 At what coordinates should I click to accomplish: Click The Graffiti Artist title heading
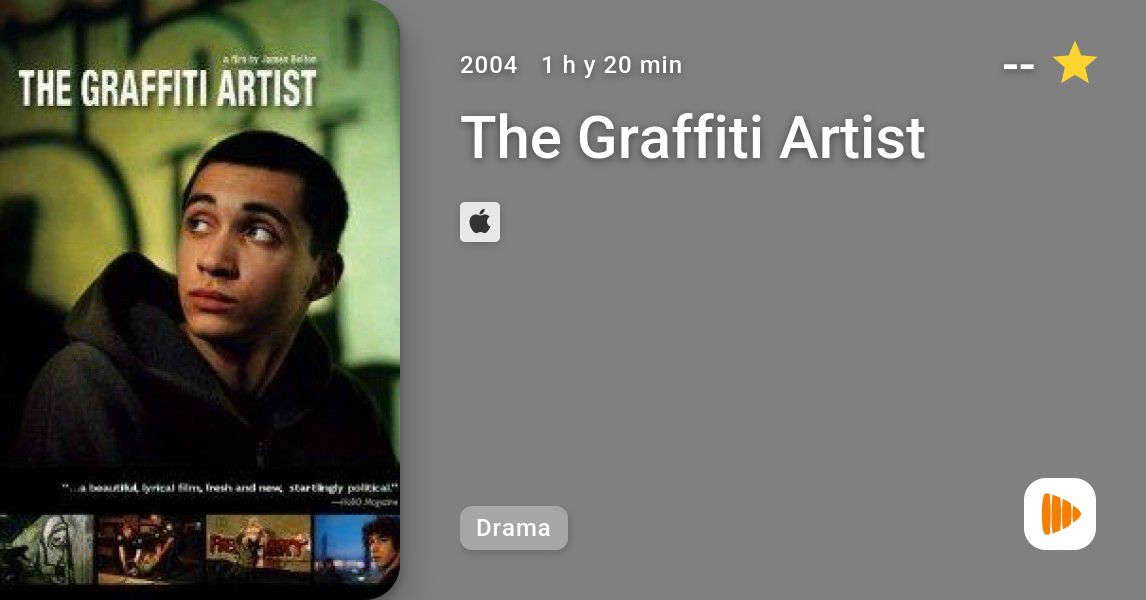coord(693,137)
